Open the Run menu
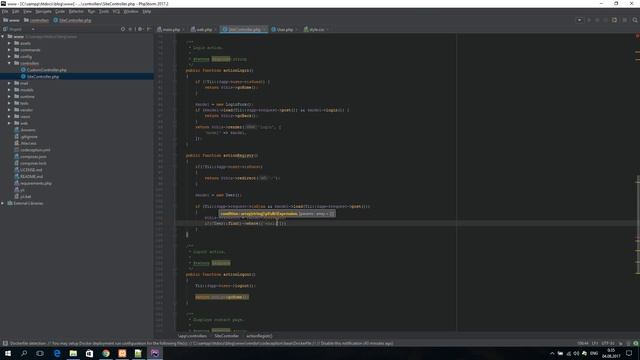Image resolution: width=640 pixels, height=360 pixels. (91, 11)
